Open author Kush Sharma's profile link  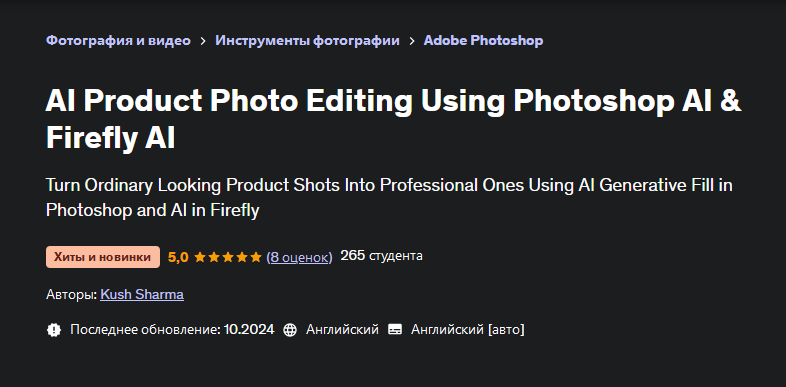click(x=142, y=294)
